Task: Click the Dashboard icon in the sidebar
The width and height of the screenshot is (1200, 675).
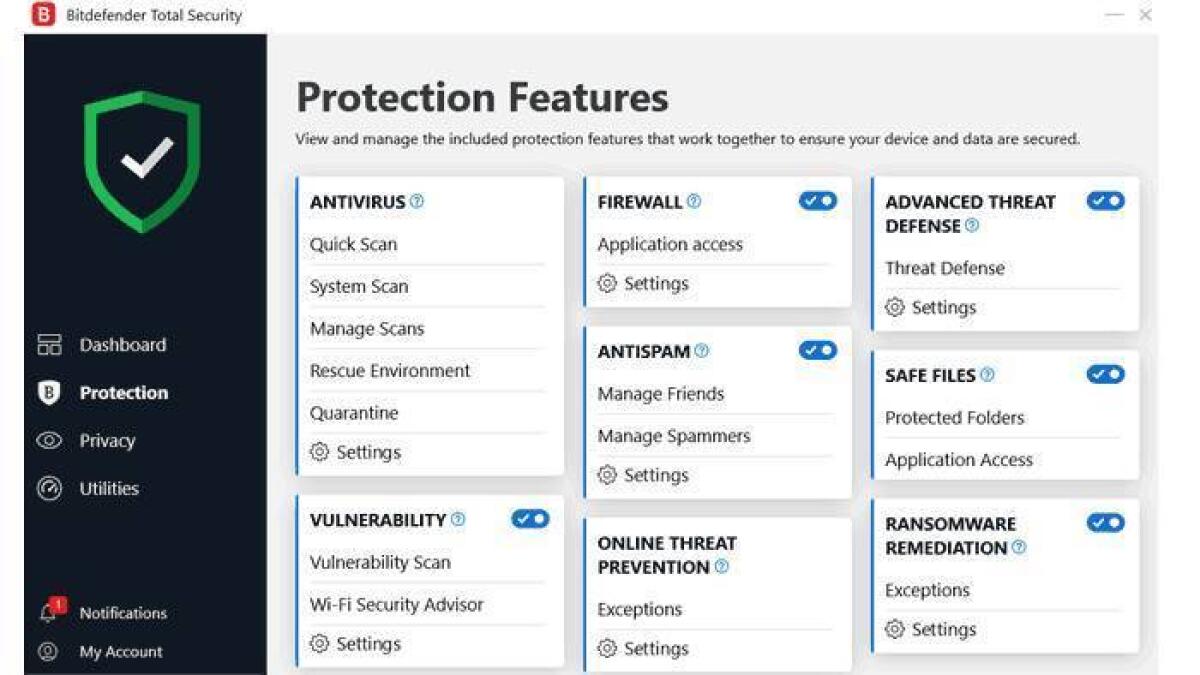Action: [x=51, y=344]
